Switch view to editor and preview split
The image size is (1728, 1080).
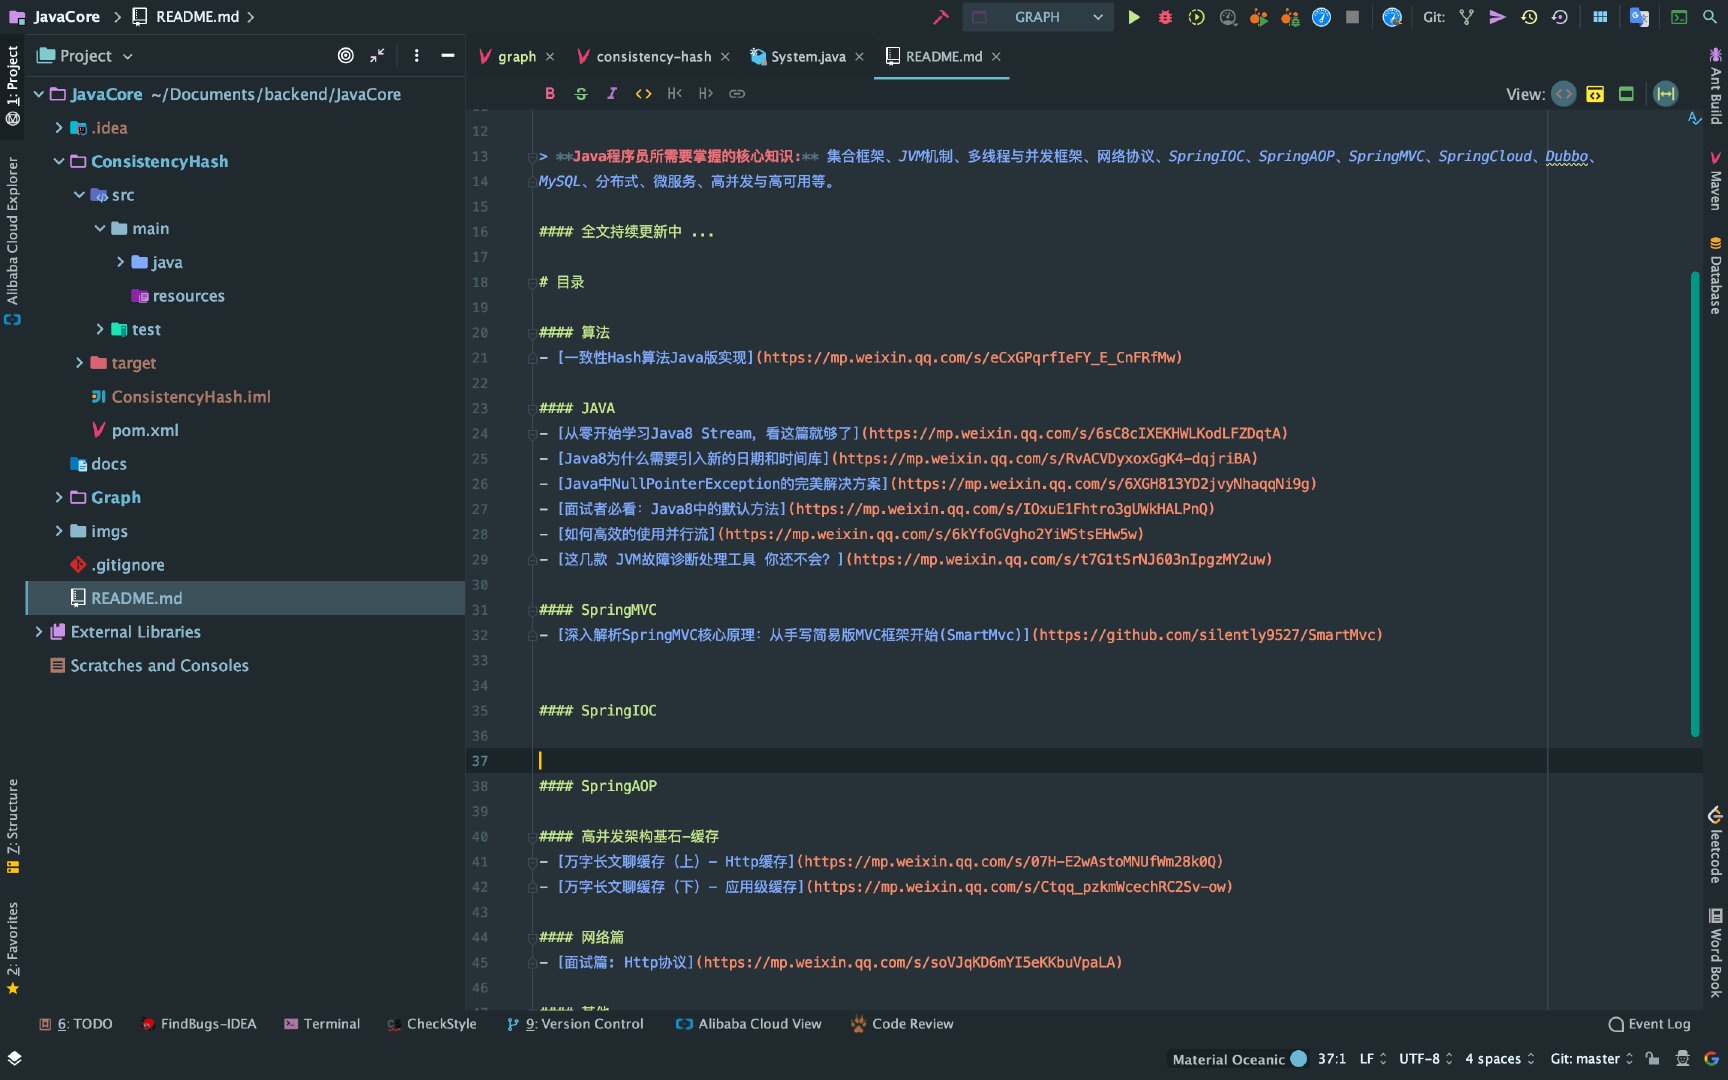(1595, 94)
